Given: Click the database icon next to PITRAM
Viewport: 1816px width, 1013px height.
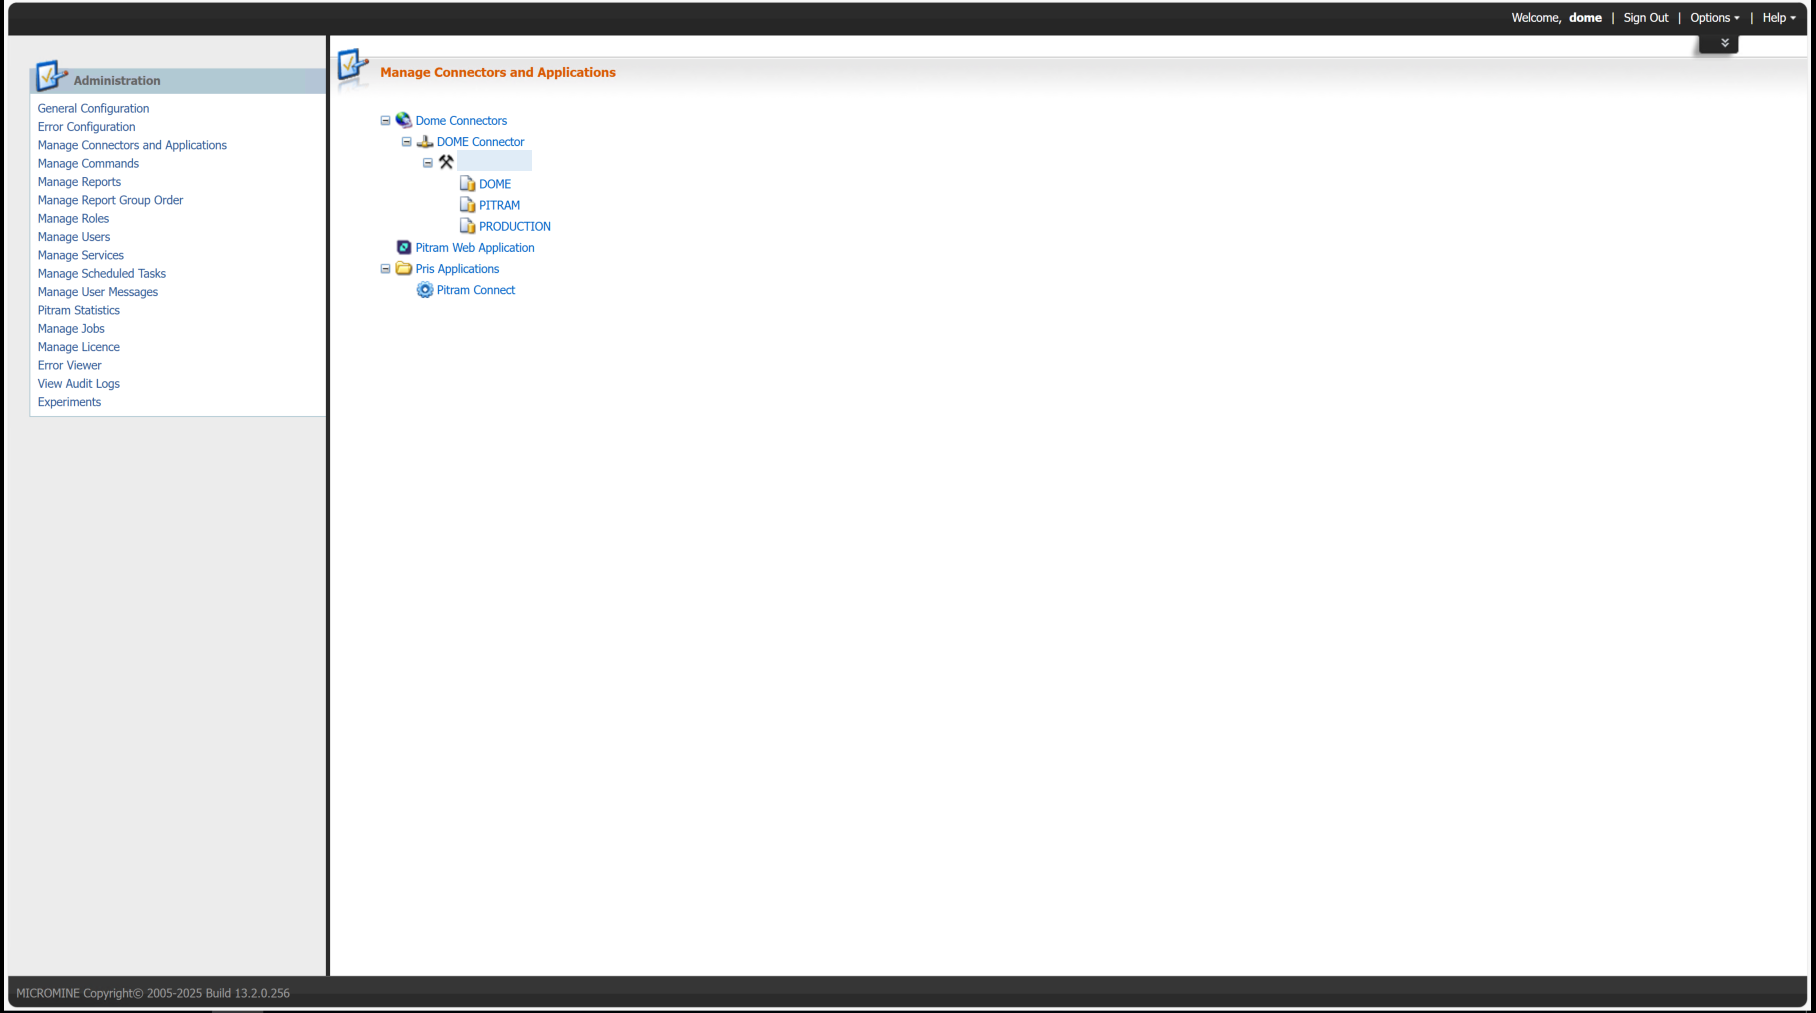Looking at the screenshot, I should pyautogui.click(x=467, y=205).
